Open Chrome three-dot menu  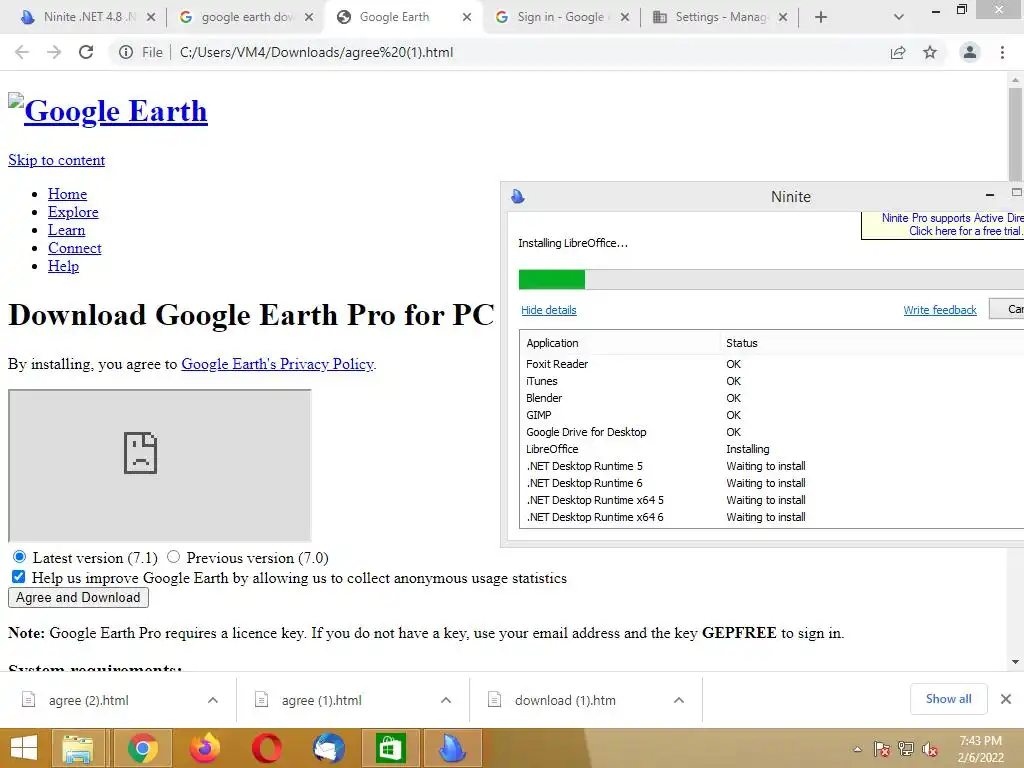pyautogui.click(x=1002, y=52)
